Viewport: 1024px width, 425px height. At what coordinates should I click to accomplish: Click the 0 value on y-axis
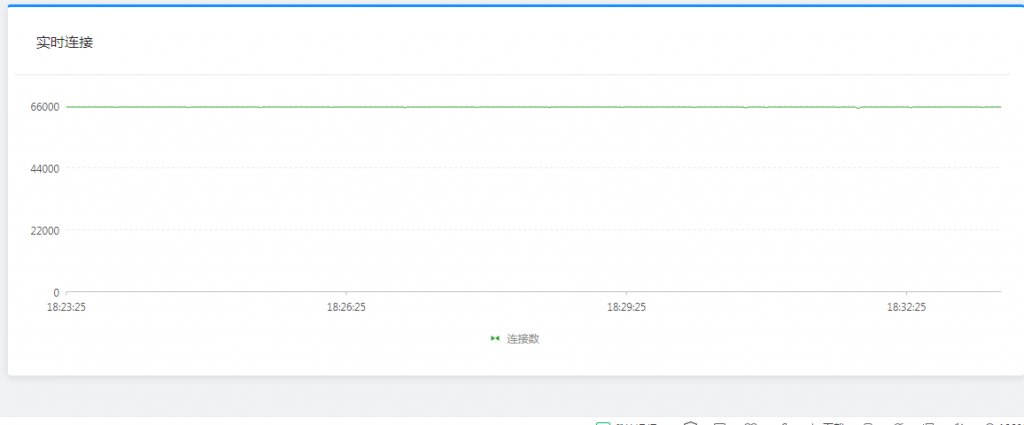click(x=56, y=293)
